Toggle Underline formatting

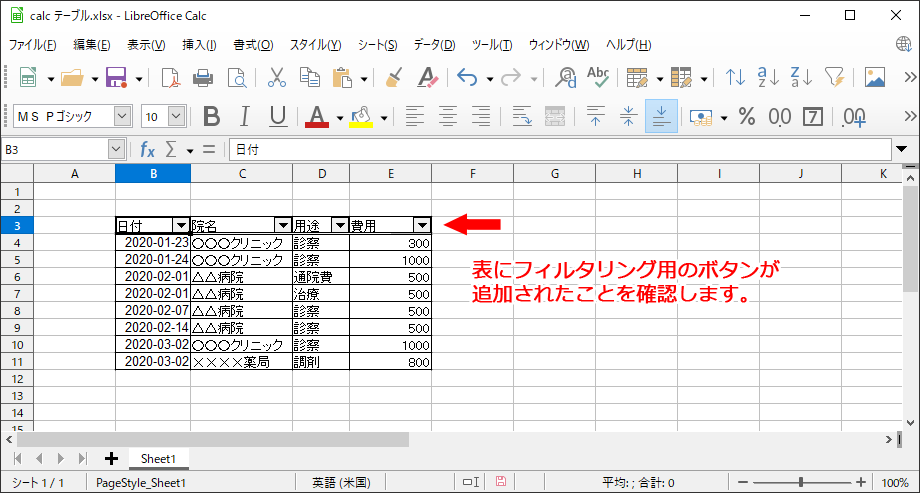[x=278, y=116]
